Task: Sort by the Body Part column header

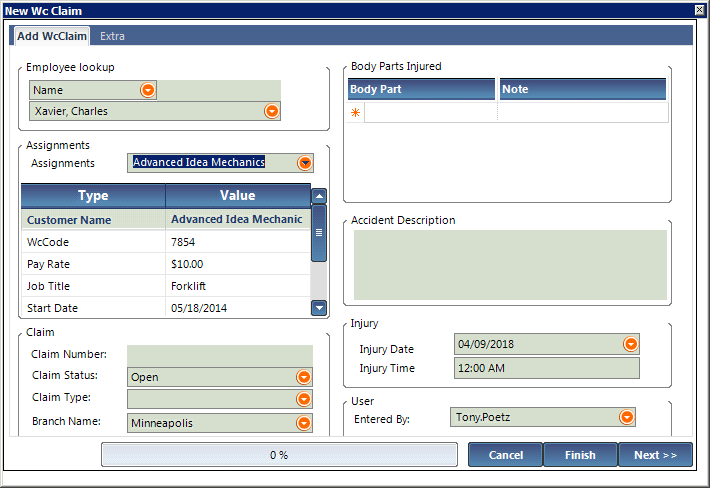Action: pyautogui.click(x=421, y=89)
